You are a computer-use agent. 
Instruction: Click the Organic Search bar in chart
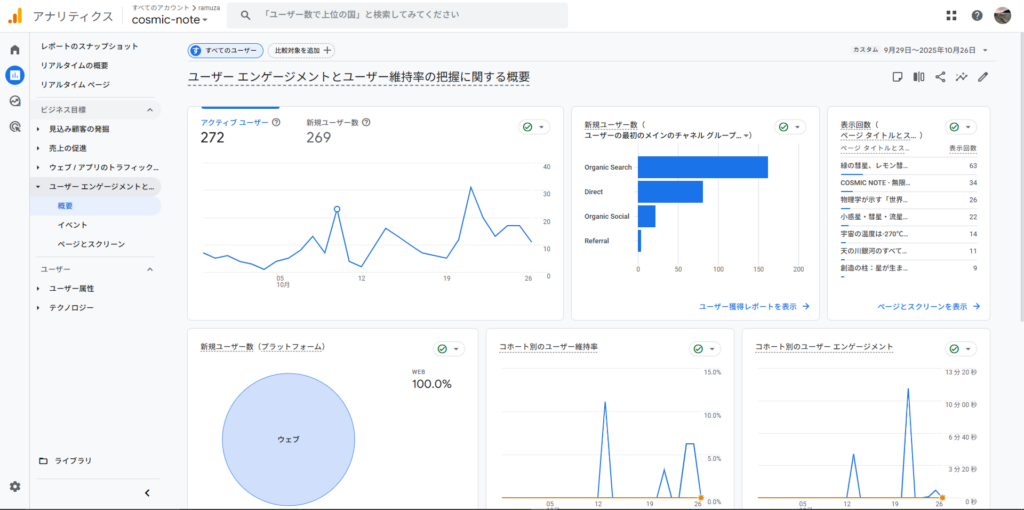pyautogui.click(x=702, y=167)
